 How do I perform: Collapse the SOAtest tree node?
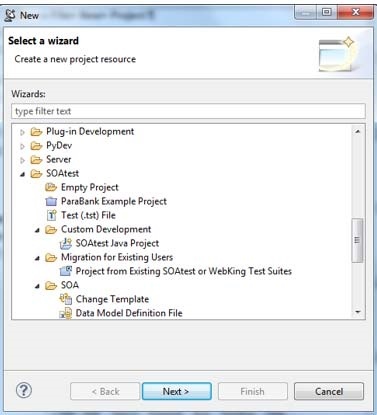click(x=22, y=174)
